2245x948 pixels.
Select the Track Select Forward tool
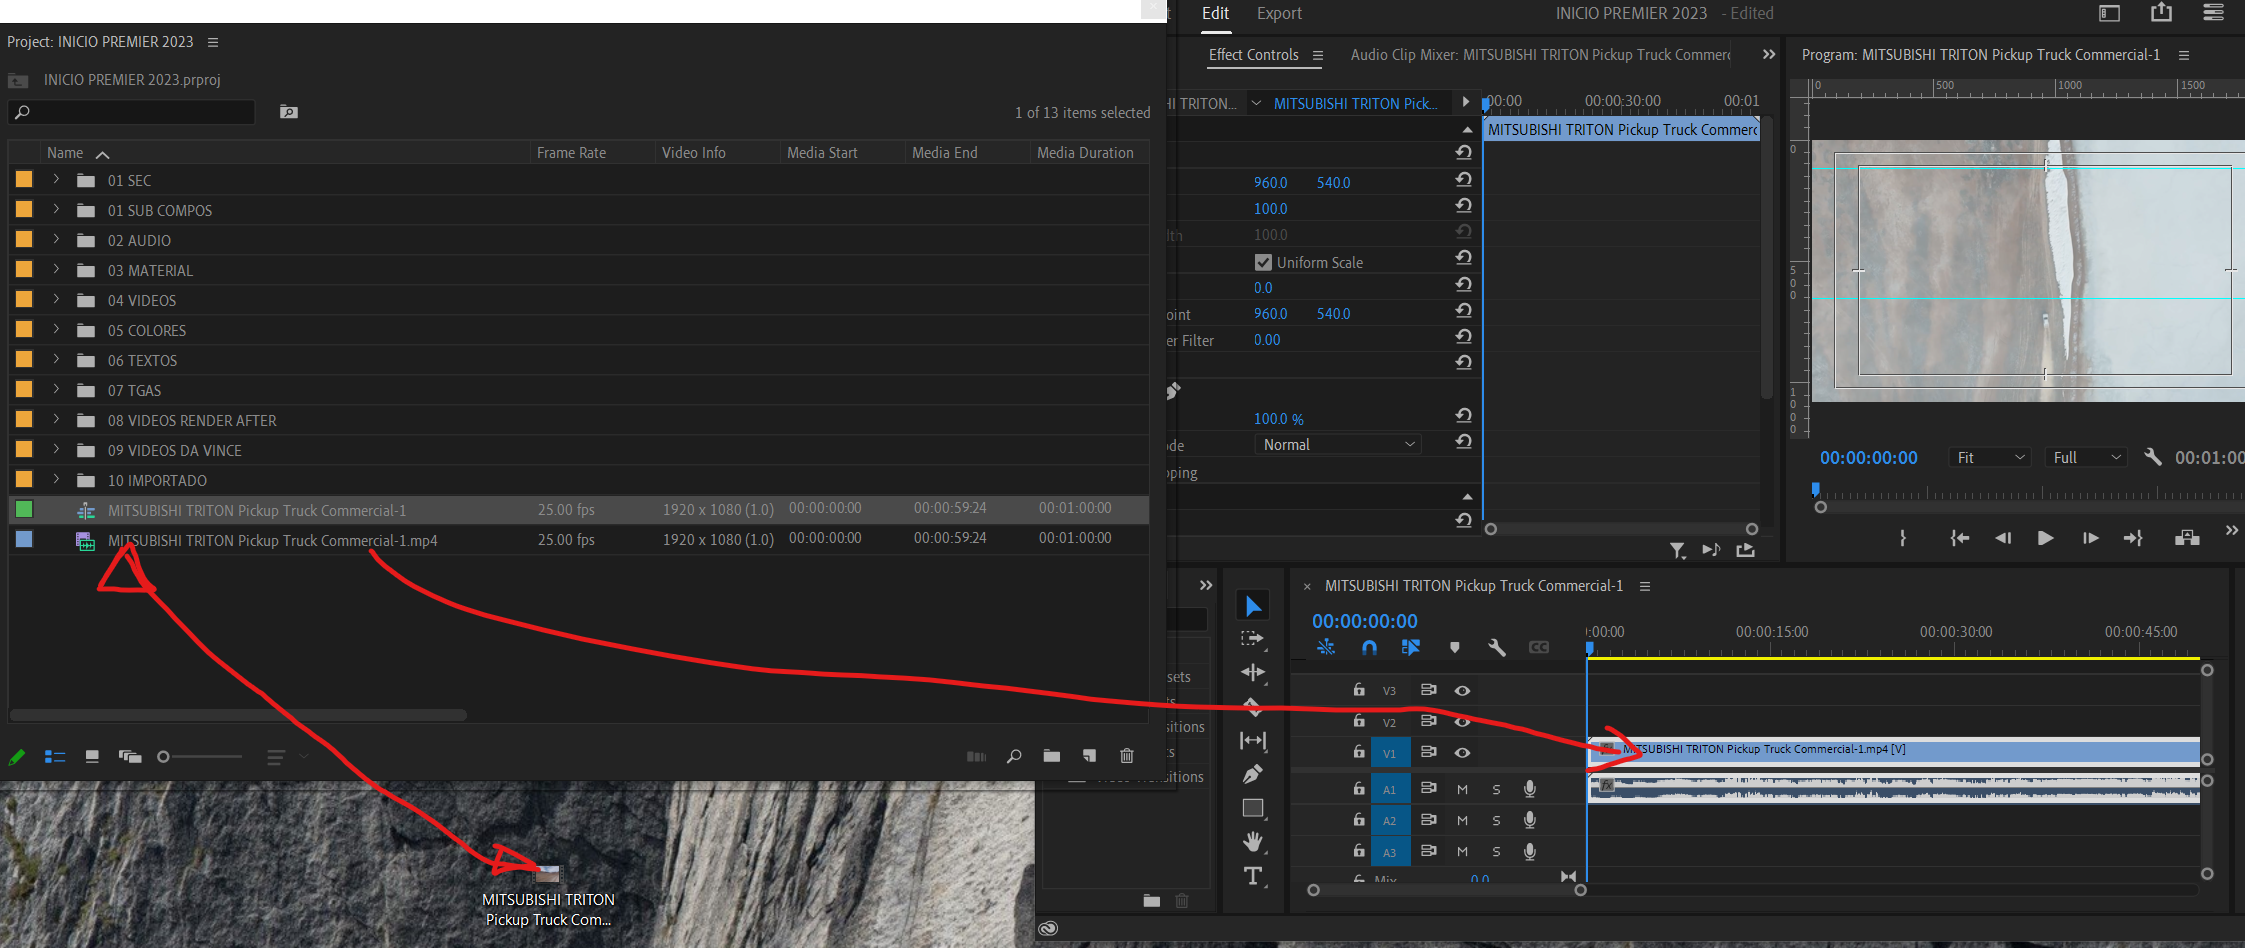tap(1253, 638)
